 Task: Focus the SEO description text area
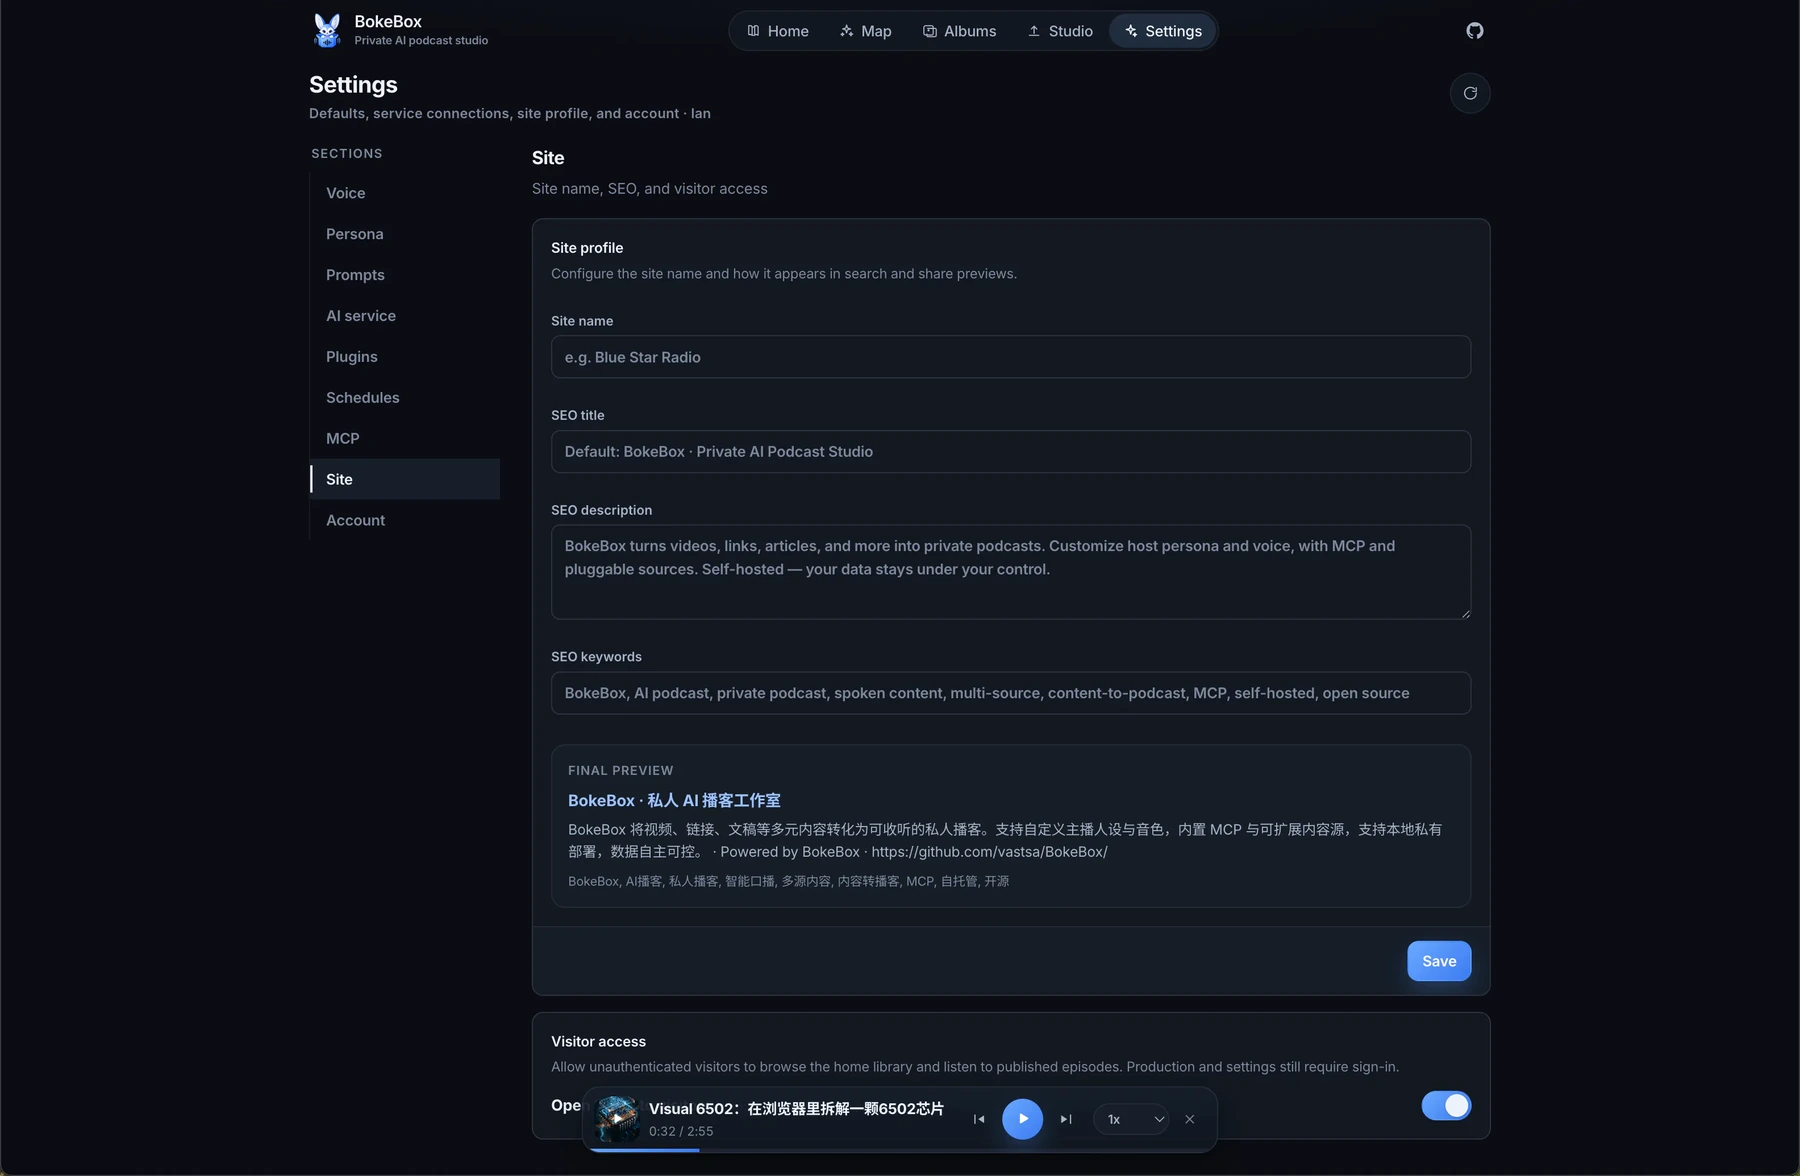pos(1011,572)
